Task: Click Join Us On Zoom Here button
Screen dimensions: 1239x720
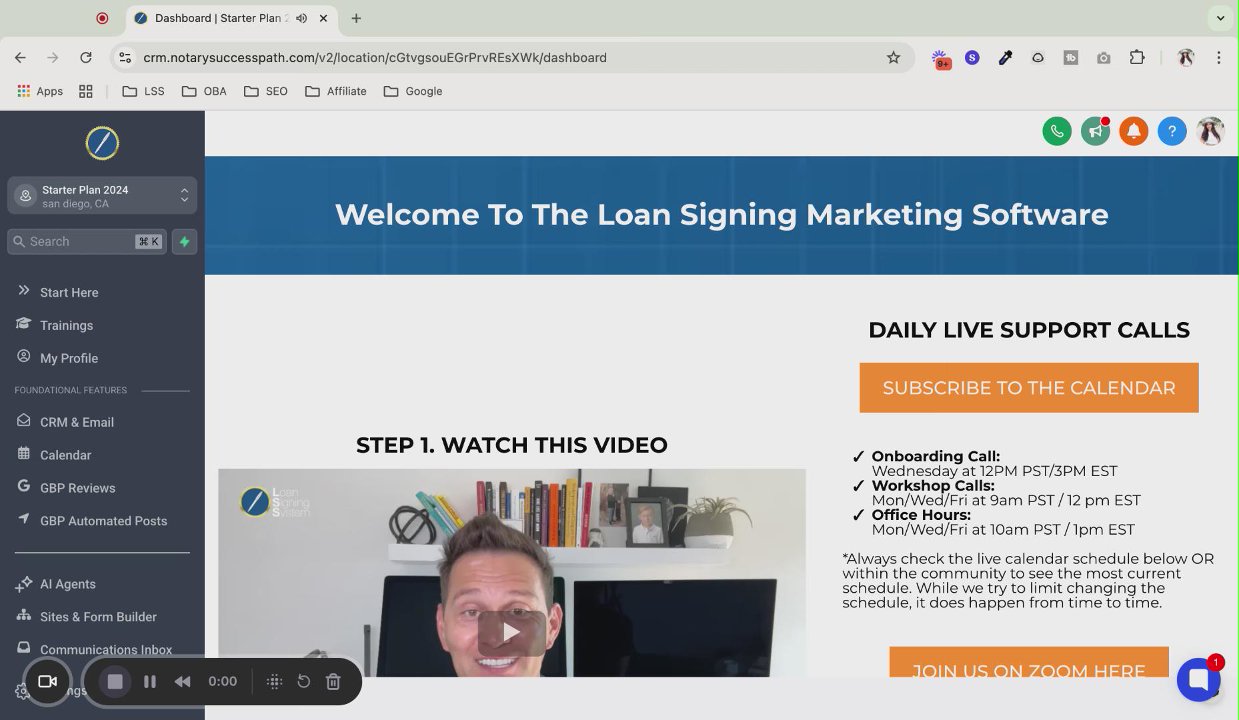Action: [x=1029, y=664]
